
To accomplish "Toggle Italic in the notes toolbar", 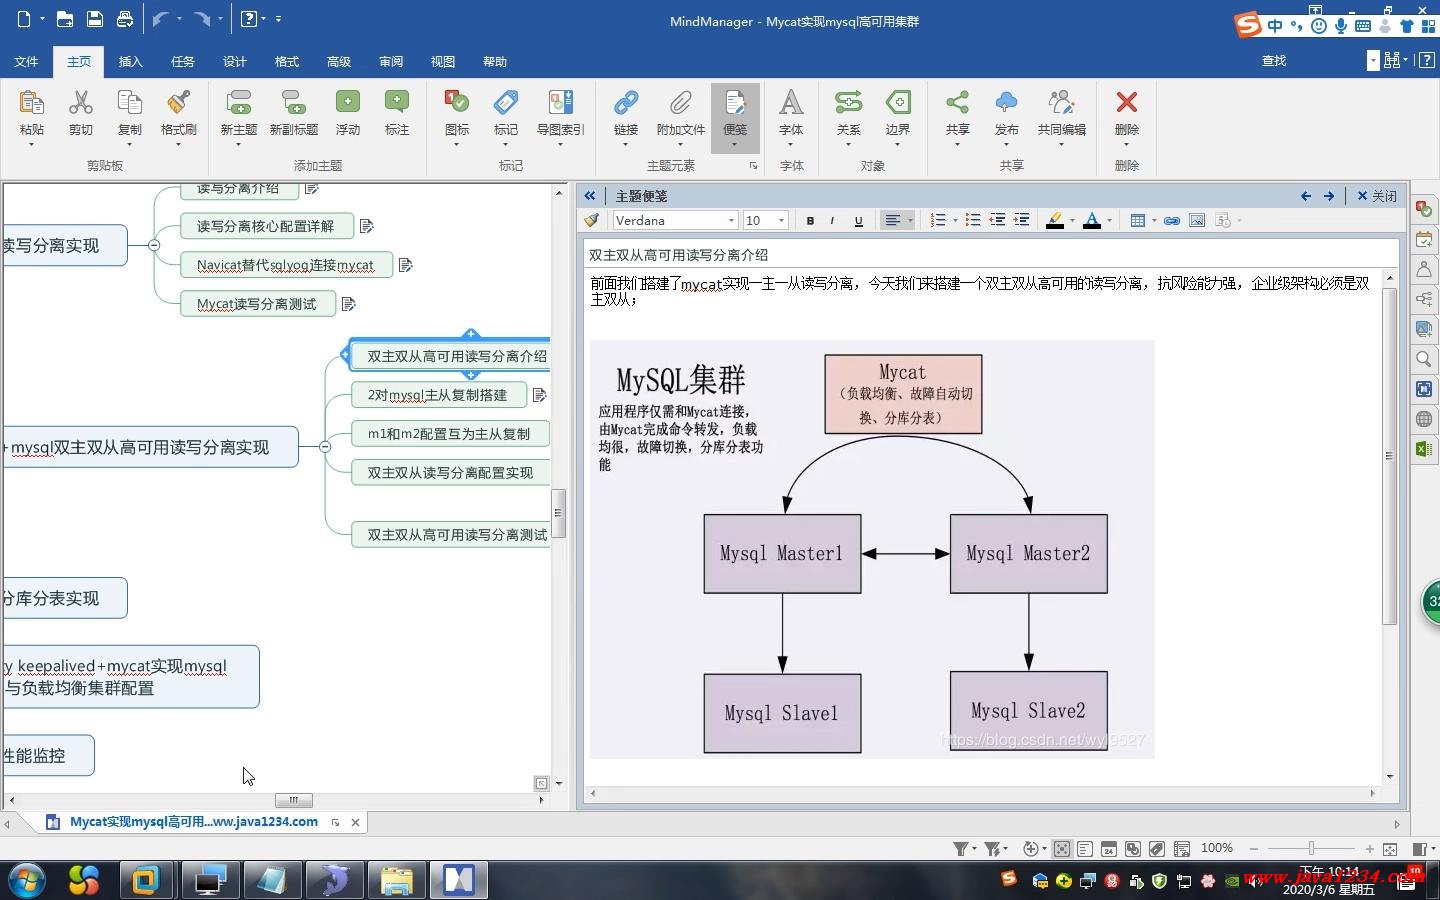I will click(x=832, y=221).
